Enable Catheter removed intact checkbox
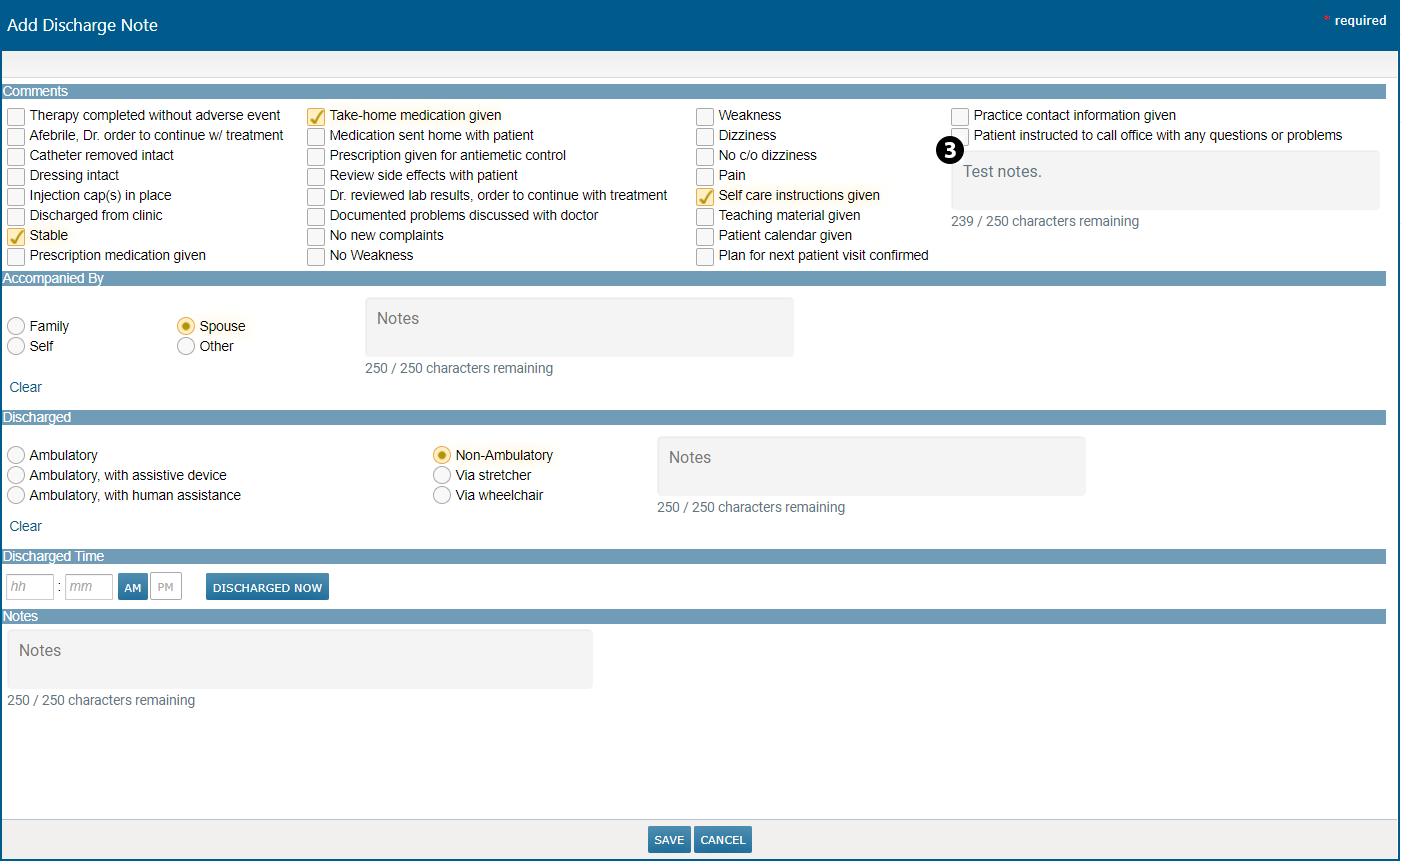Image resolution: width=1401 pixels, height=864 pixels. [16, 157]
